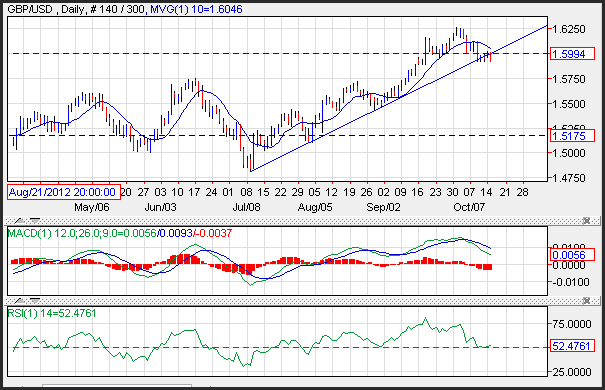The height and width of the screenshot is (390, 605).
Task: Click the MACD value label 0.0056
Action: pos(572,255)
